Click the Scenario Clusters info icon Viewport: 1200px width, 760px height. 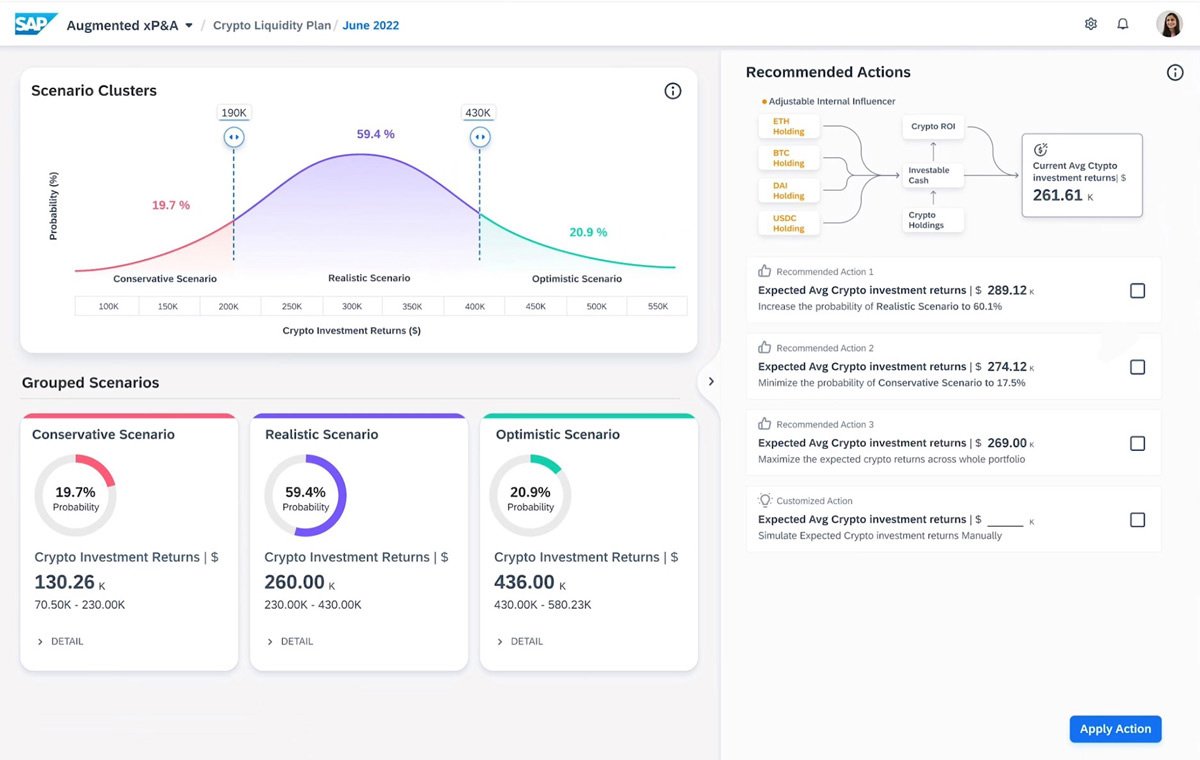coord(673,90)
